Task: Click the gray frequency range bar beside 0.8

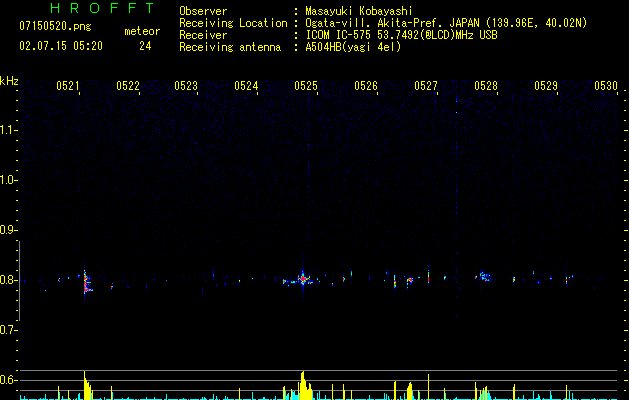Action: click(19, 280)
